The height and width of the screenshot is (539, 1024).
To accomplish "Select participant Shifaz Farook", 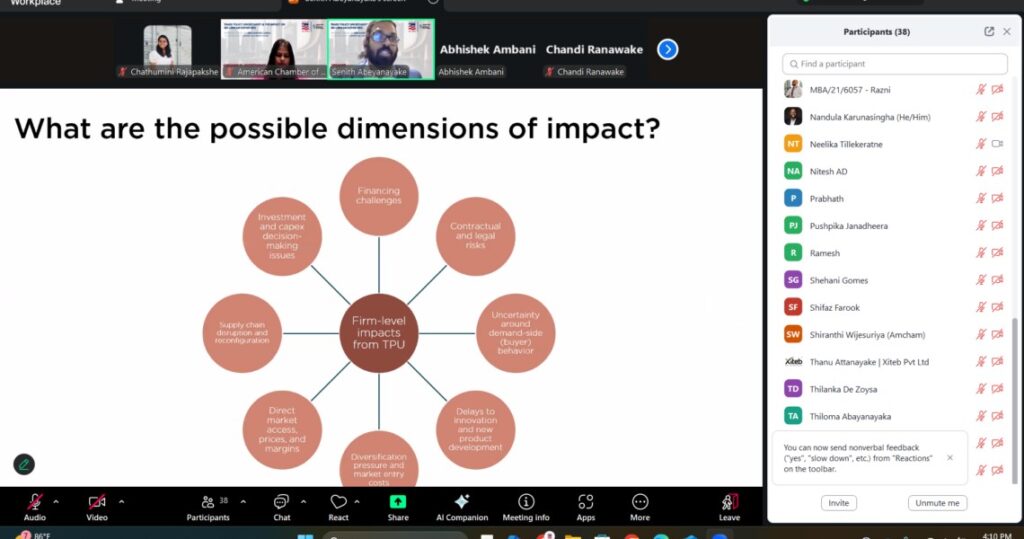I will coord(893,308).
